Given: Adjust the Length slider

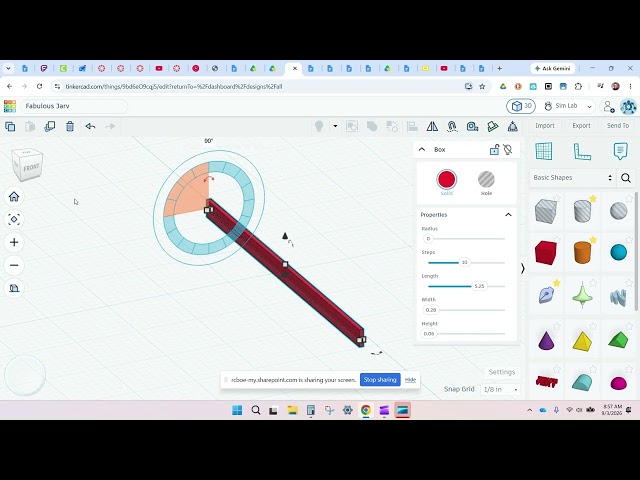Looking at the screenshot, I should click(x=479, y=286).
